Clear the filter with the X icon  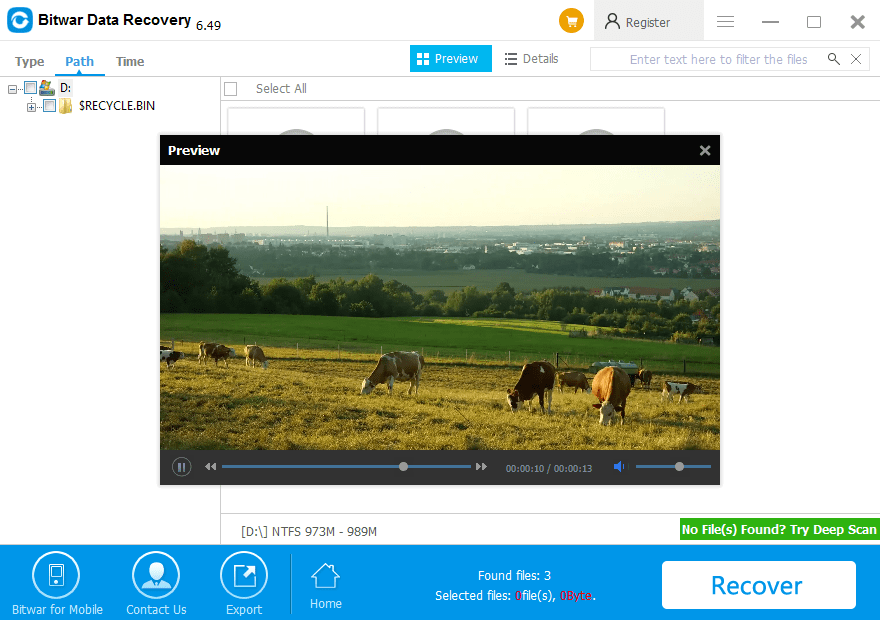point(856,59)
